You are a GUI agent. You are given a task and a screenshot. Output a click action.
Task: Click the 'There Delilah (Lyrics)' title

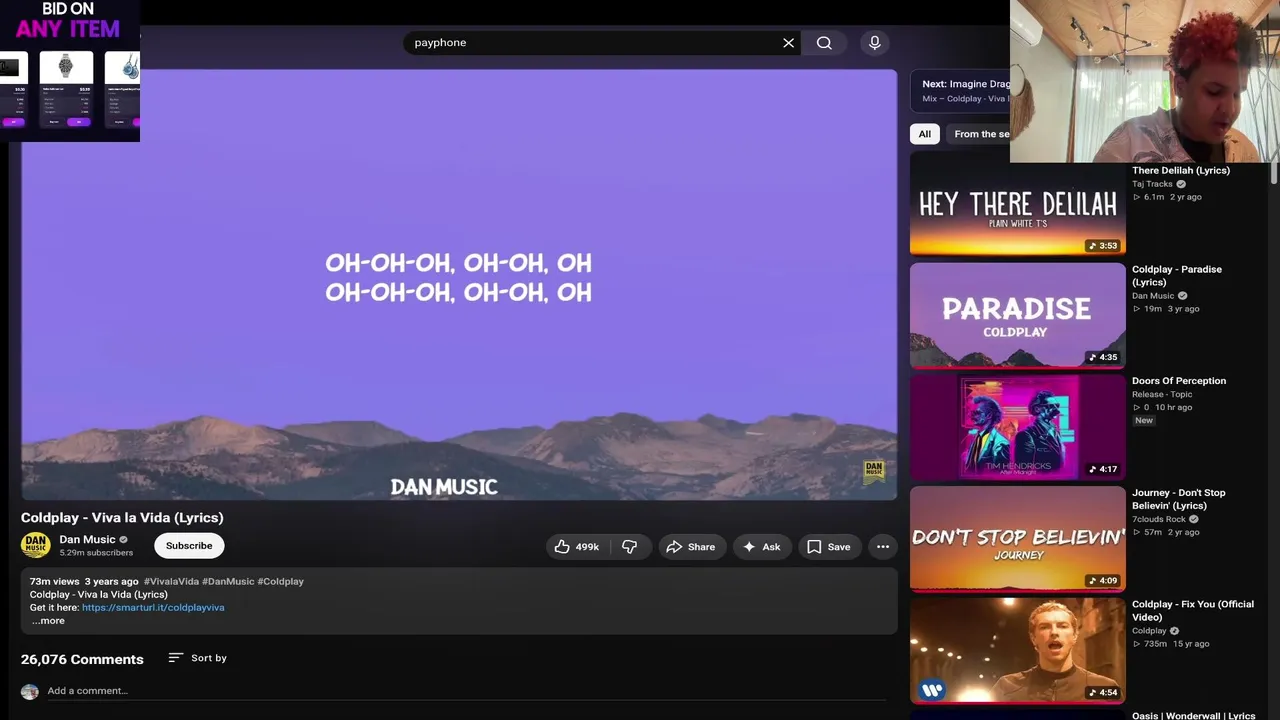[1181, 171]
